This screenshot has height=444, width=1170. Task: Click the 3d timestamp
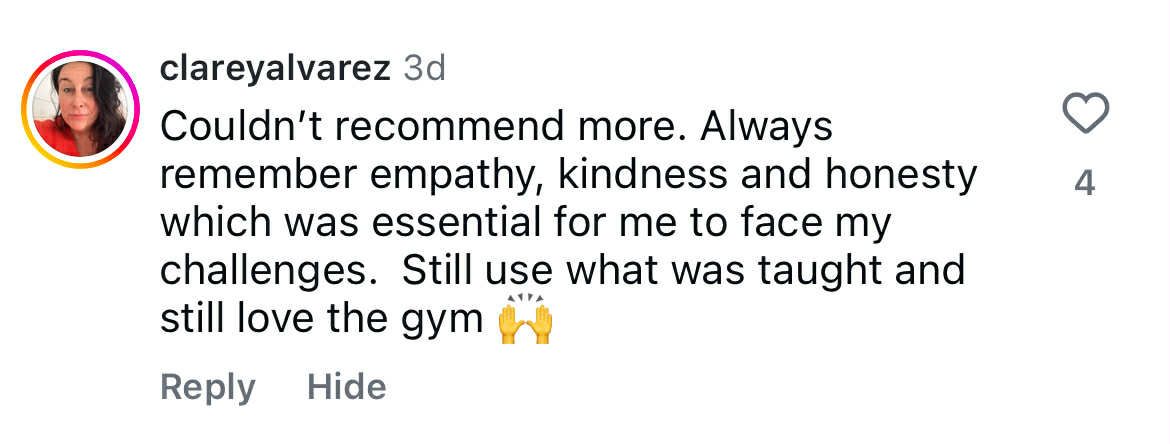[423, 68]
